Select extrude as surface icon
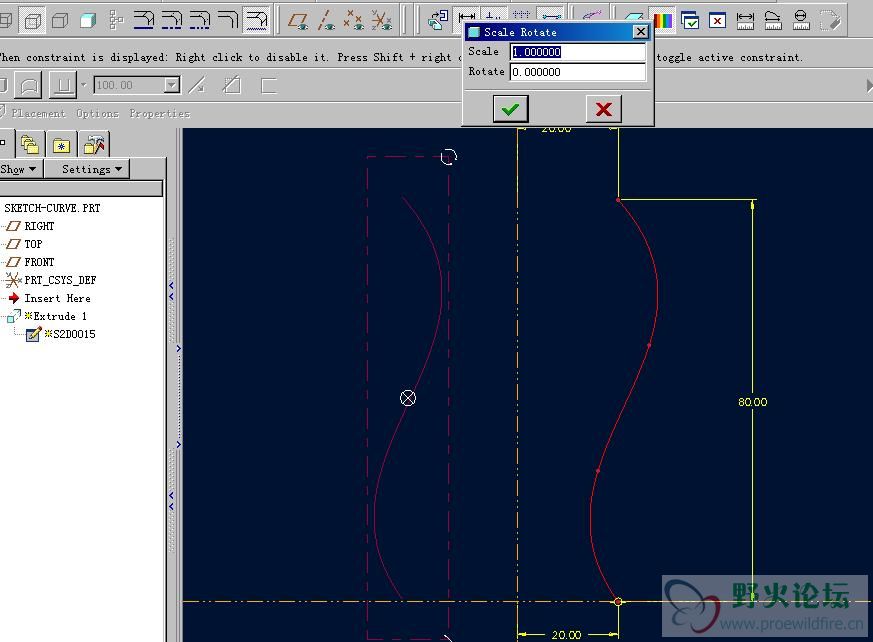The image size is (873, 642). tap(28, 86)
